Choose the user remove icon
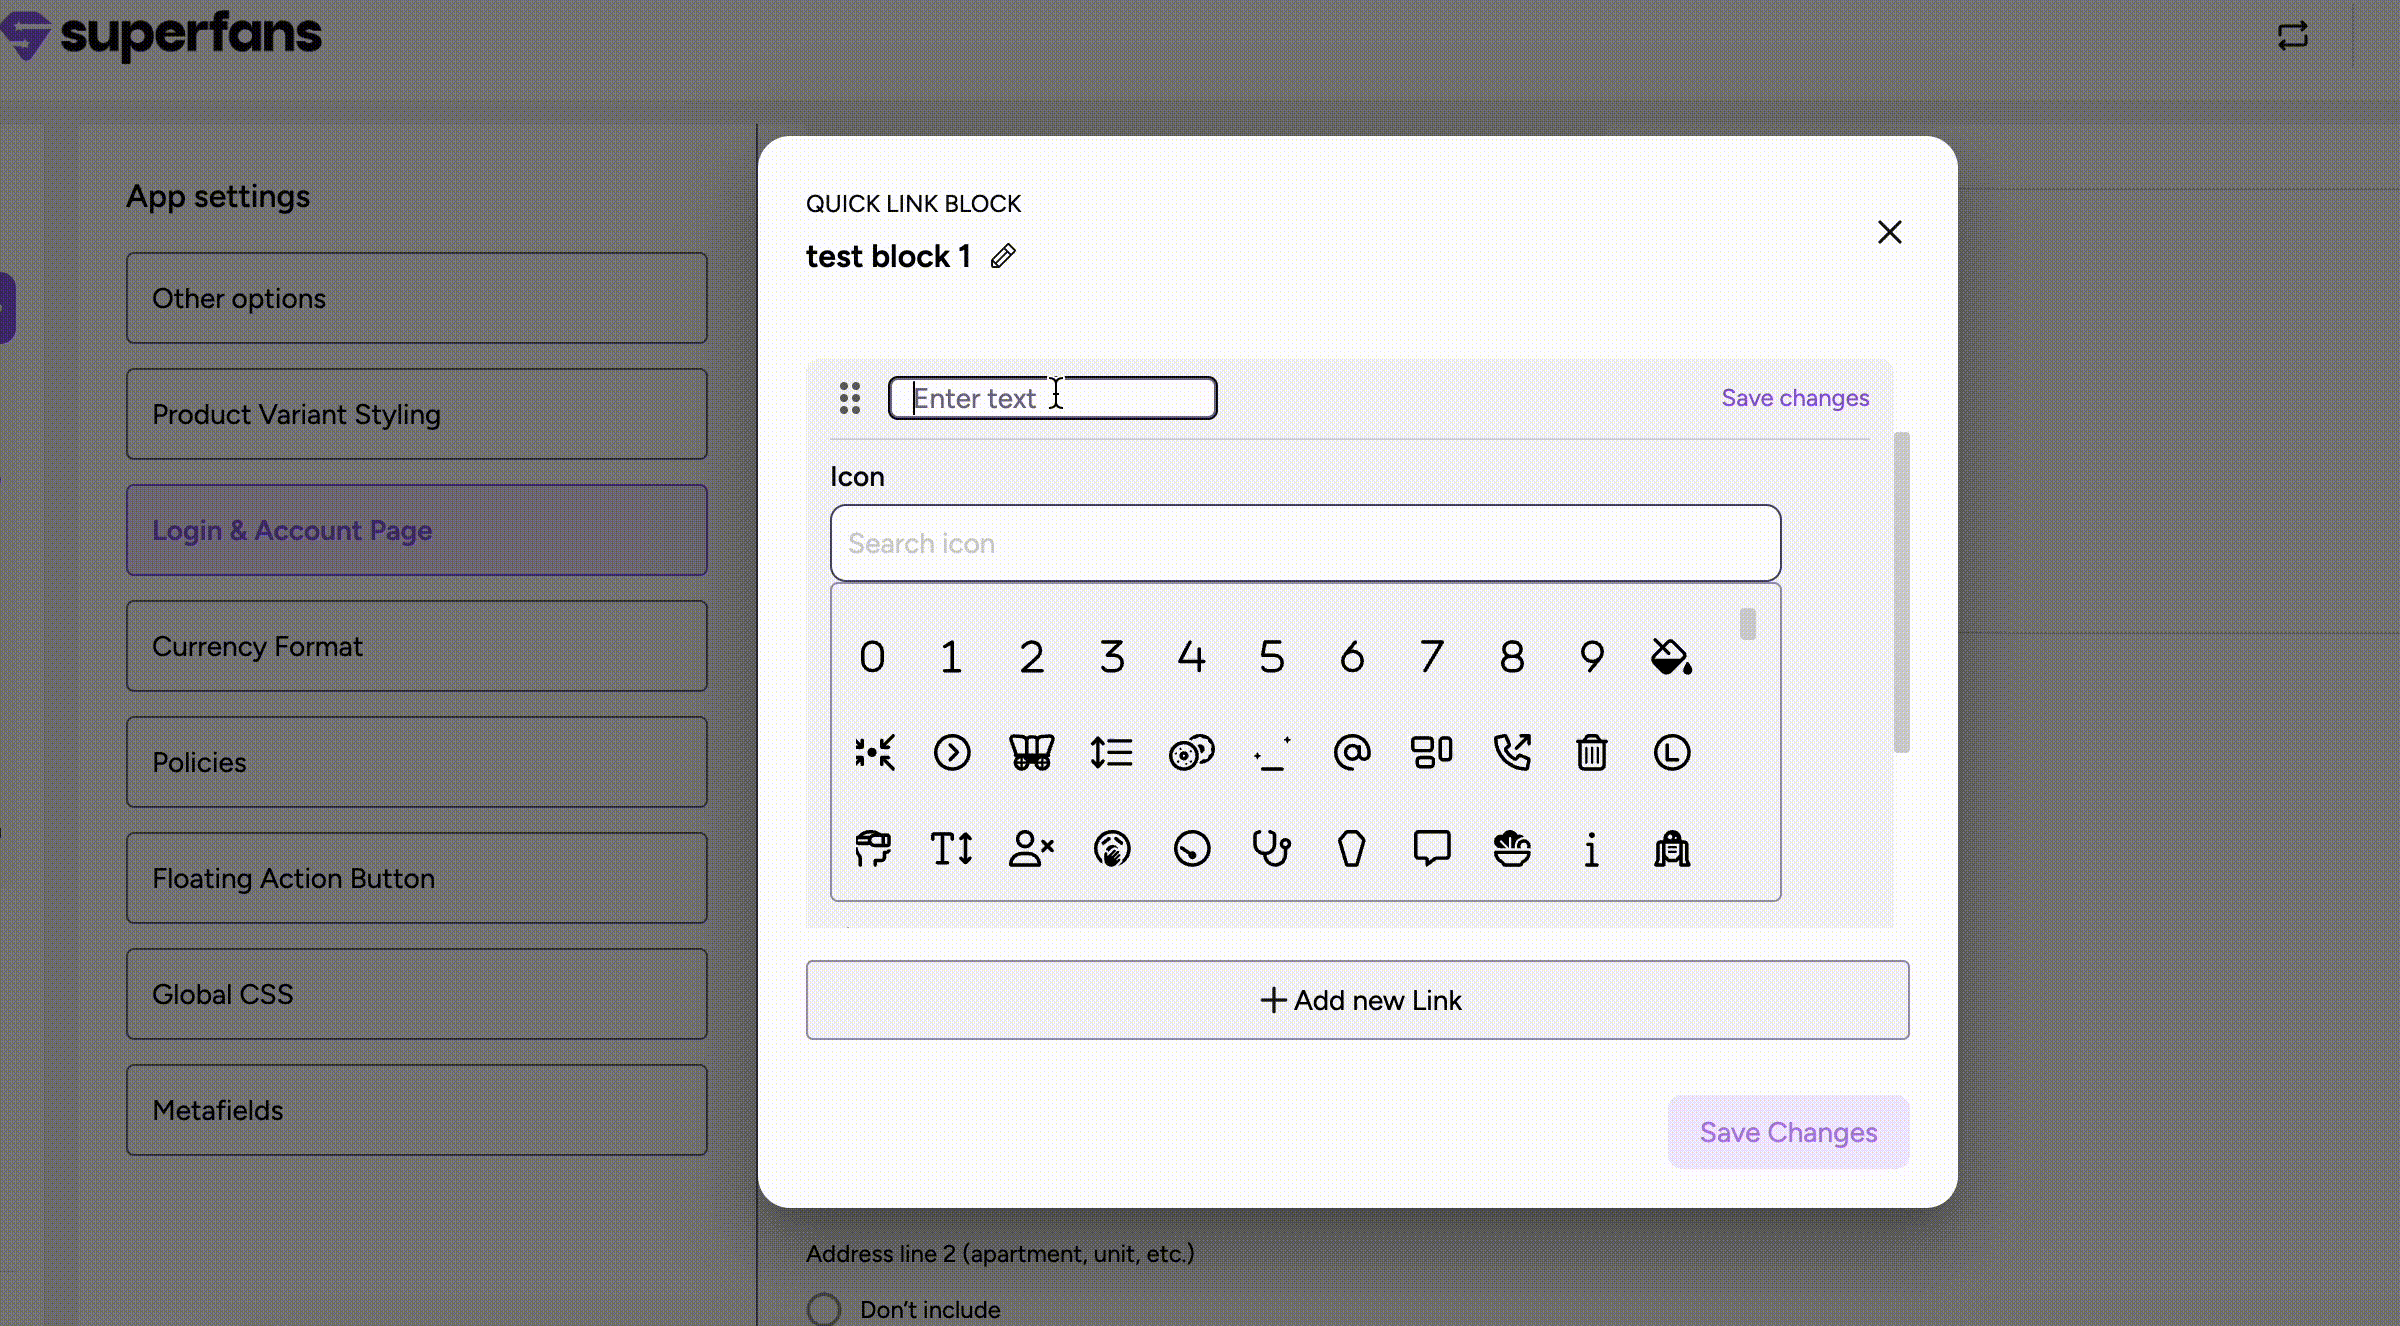This screenshot has height=1326, width=2400. tap(1031, 849)
